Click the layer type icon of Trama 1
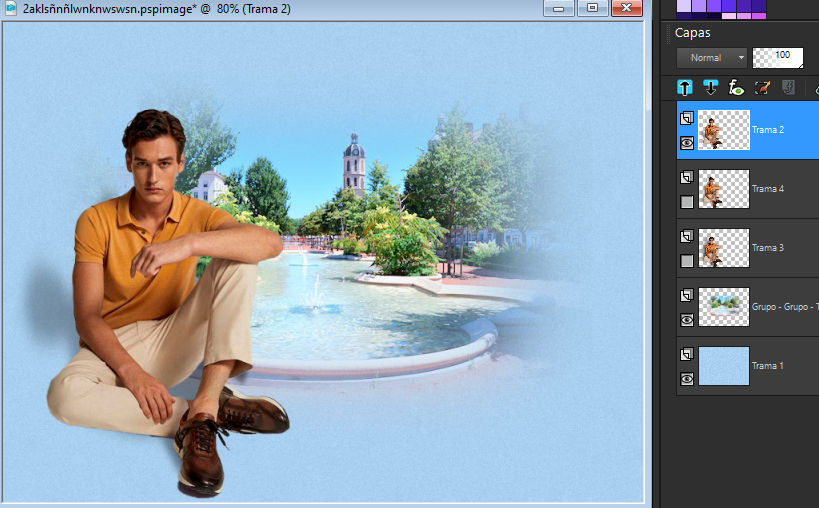819x508 pixels. point(687,355)
